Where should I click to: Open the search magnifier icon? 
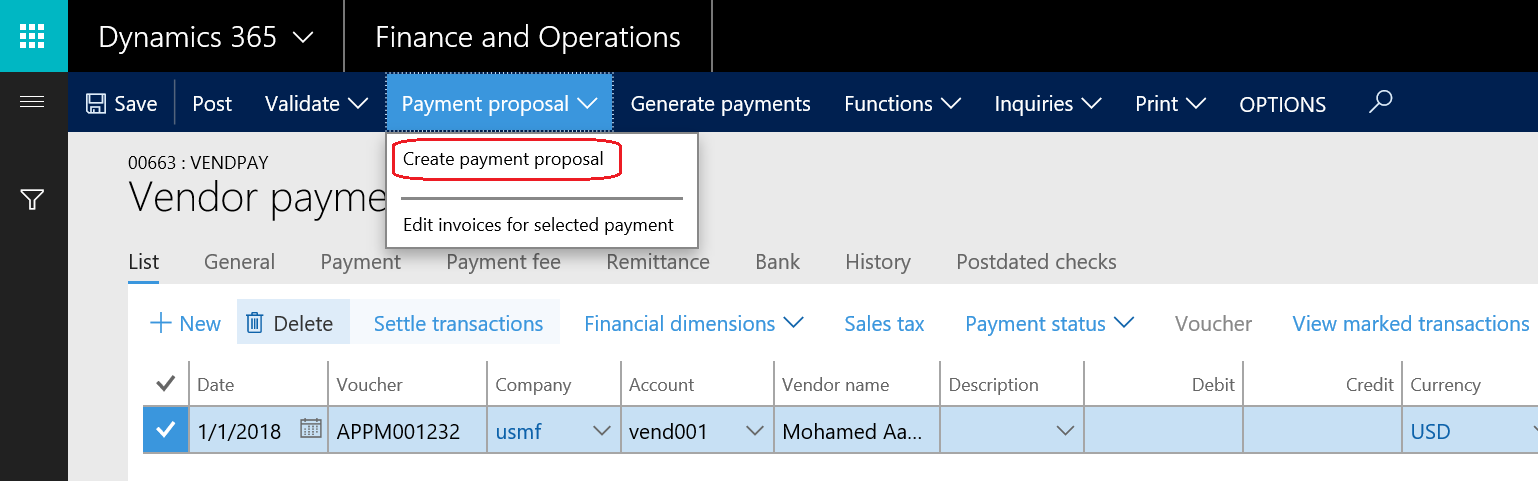click(1381, 102)
